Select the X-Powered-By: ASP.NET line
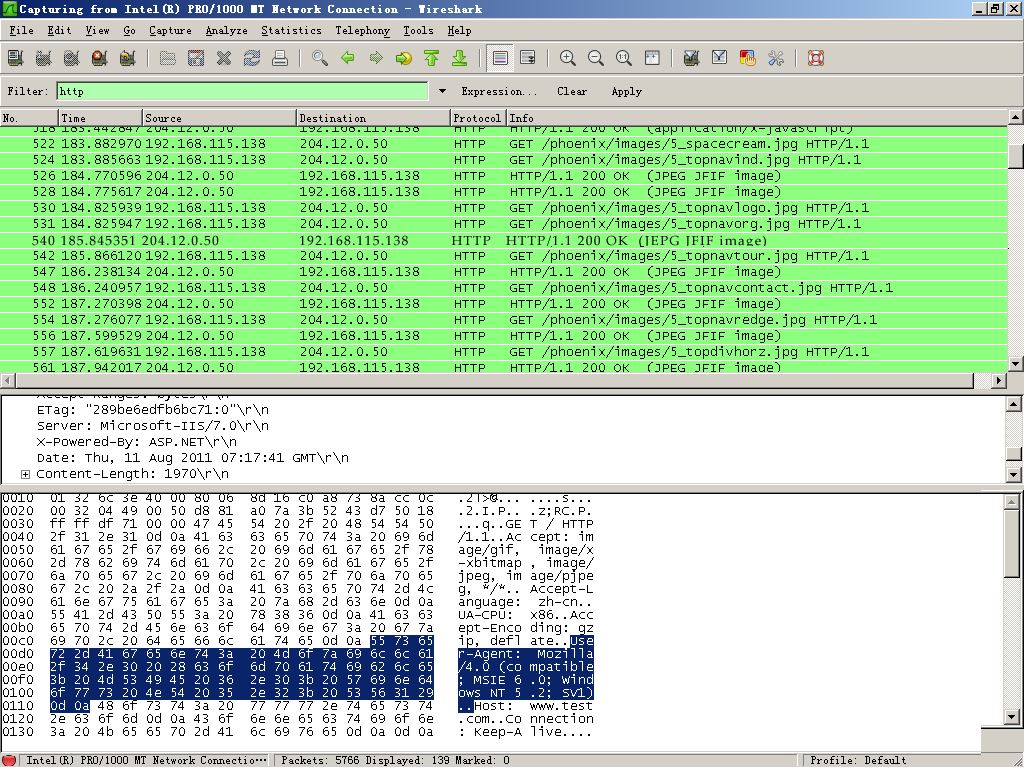 pyautogui.click(x=136, y=442)
